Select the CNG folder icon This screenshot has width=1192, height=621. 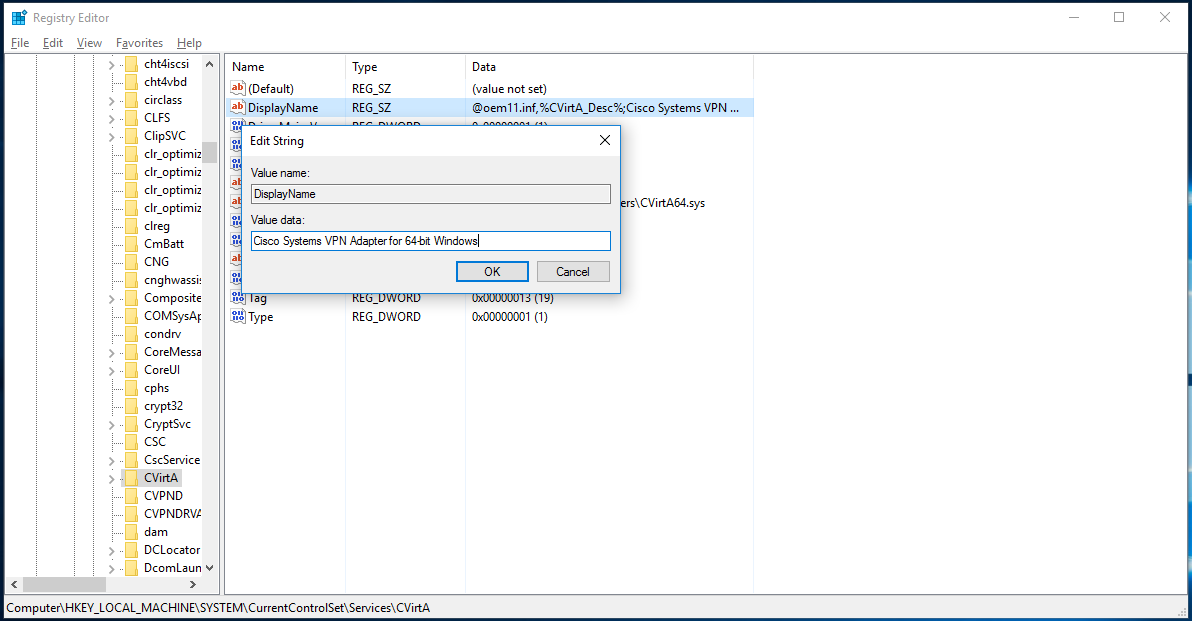(x=132, y=261)
